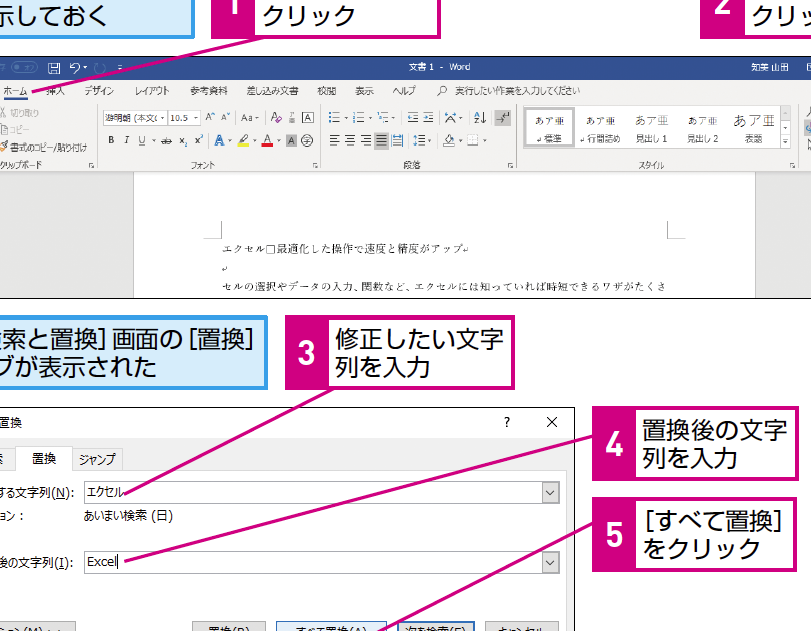Viewport: 811px width, 631px height.
Task: Toggle underline formatting
Action: (140, 138)
